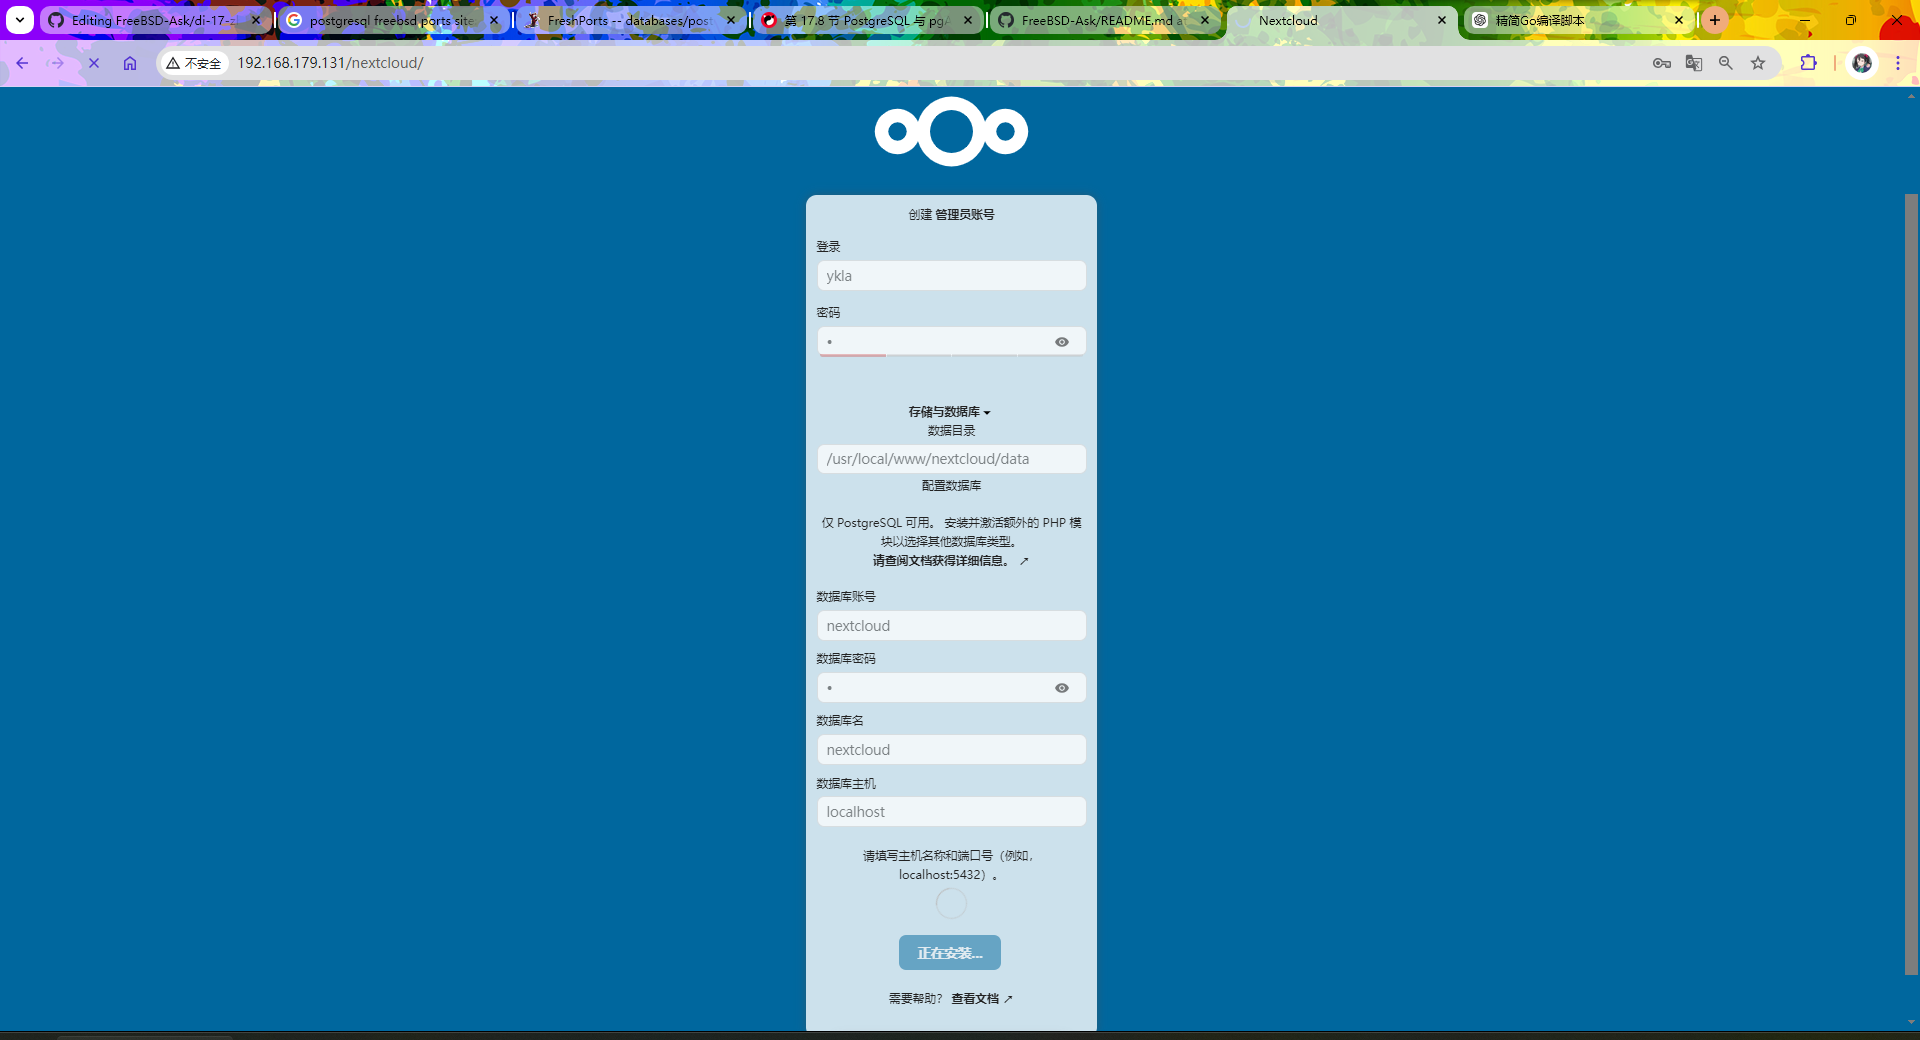Go back to the previous page

coord(22,63)
